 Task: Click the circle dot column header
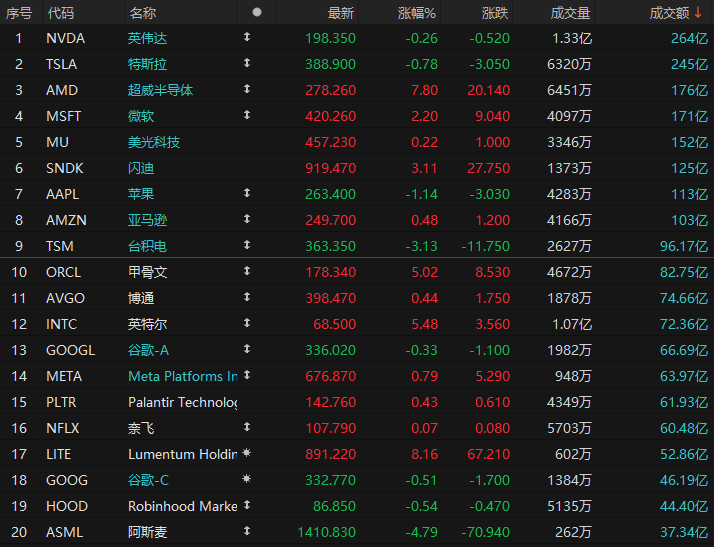coord(257,12)
